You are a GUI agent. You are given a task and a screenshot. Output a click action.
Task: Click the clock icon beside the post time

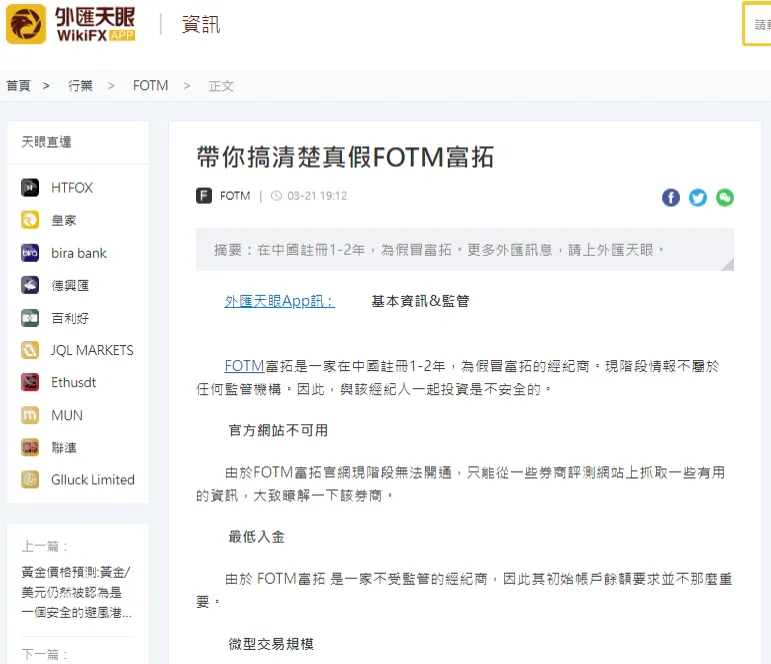tap(276, 196)
